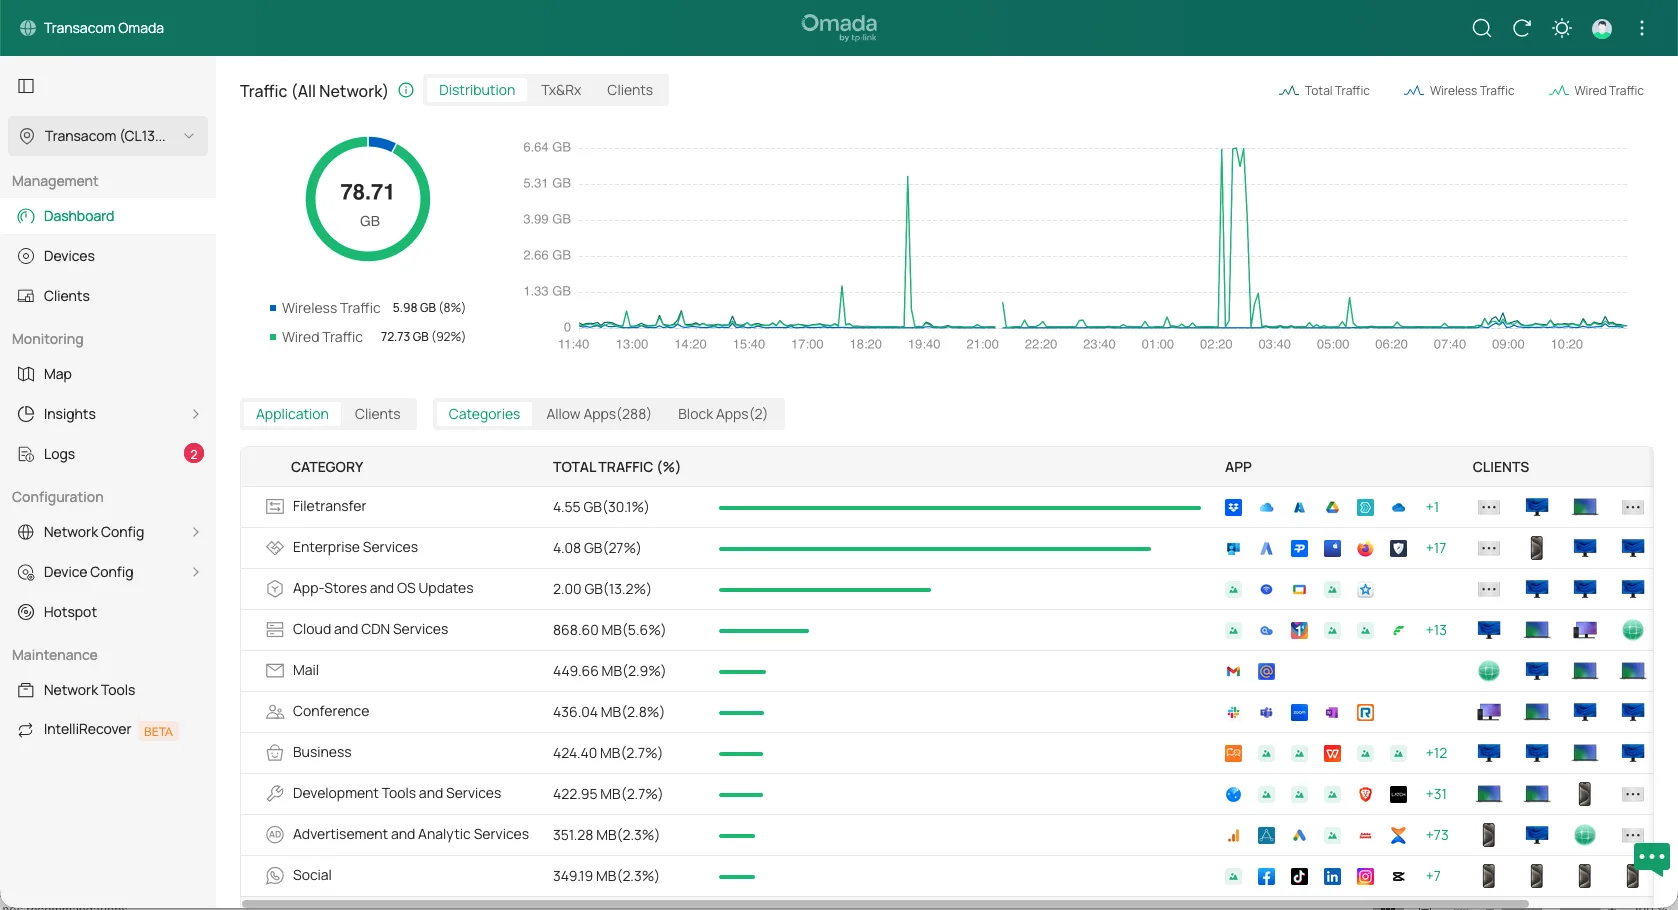Viewport: 1678px width, 910px height.
Task: Switch to the traffic Clients tab
Action: click(629, 90)
